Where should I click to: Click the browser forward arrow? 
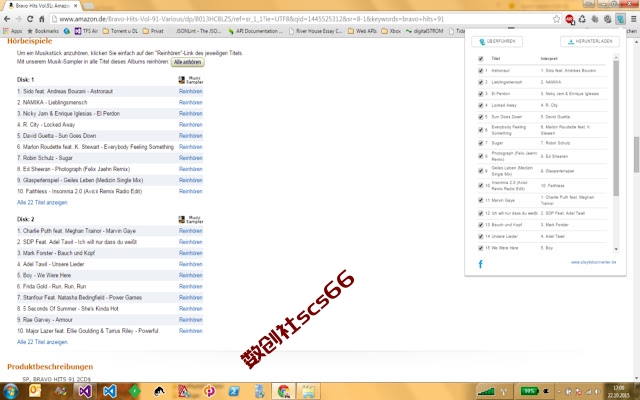click(x=18, y=19)
